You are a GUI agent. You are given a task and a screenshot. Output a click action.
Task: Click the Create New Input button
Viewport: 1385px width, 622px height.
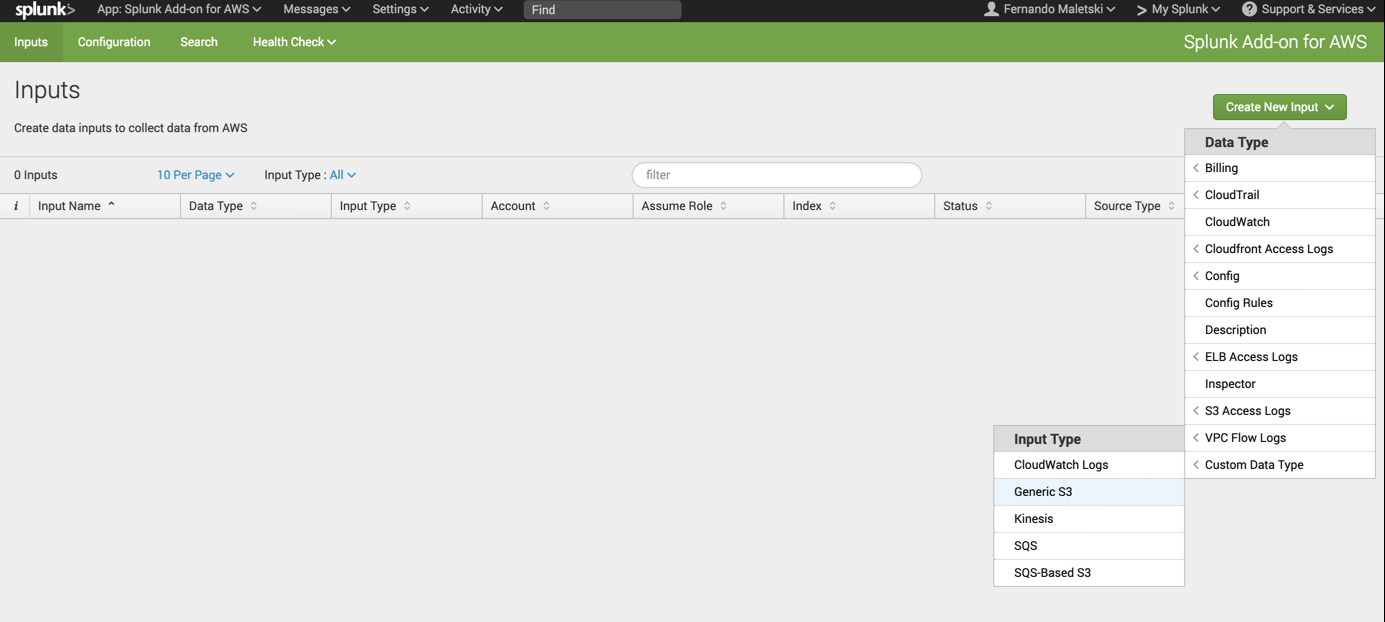[1279, 107]
